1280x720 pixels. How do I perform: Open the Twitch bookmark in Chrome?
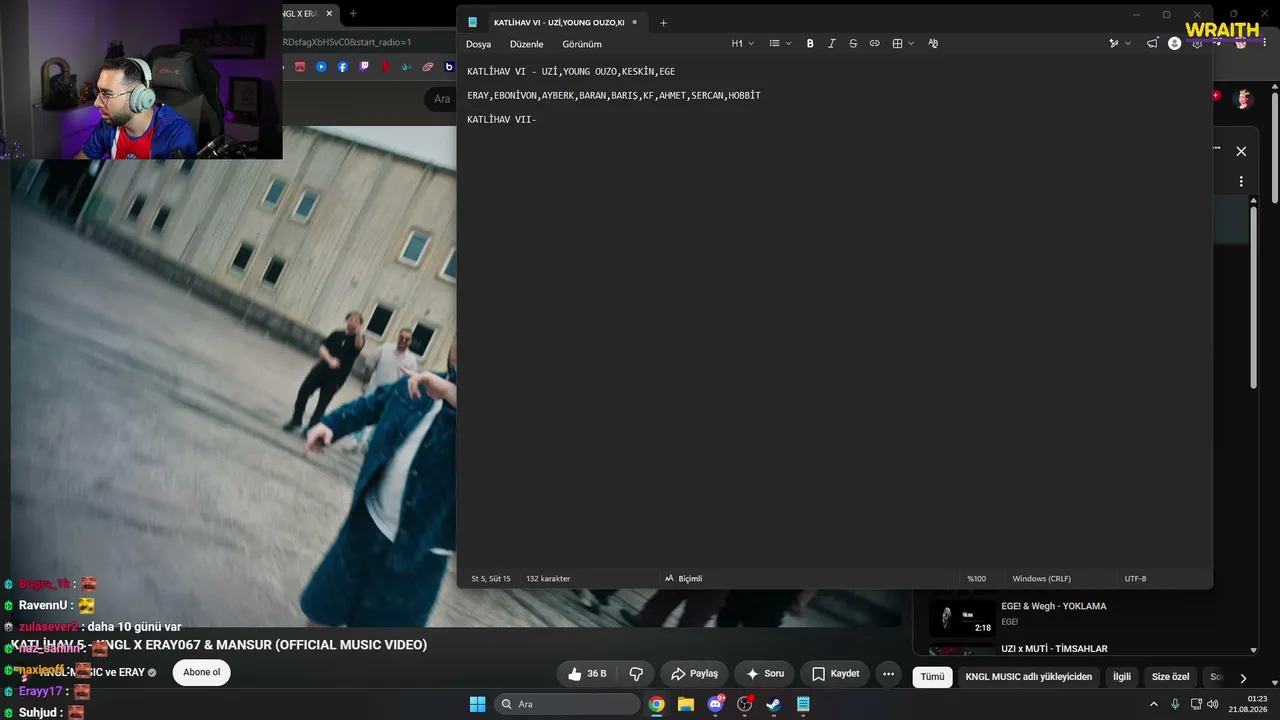point(364,67)
